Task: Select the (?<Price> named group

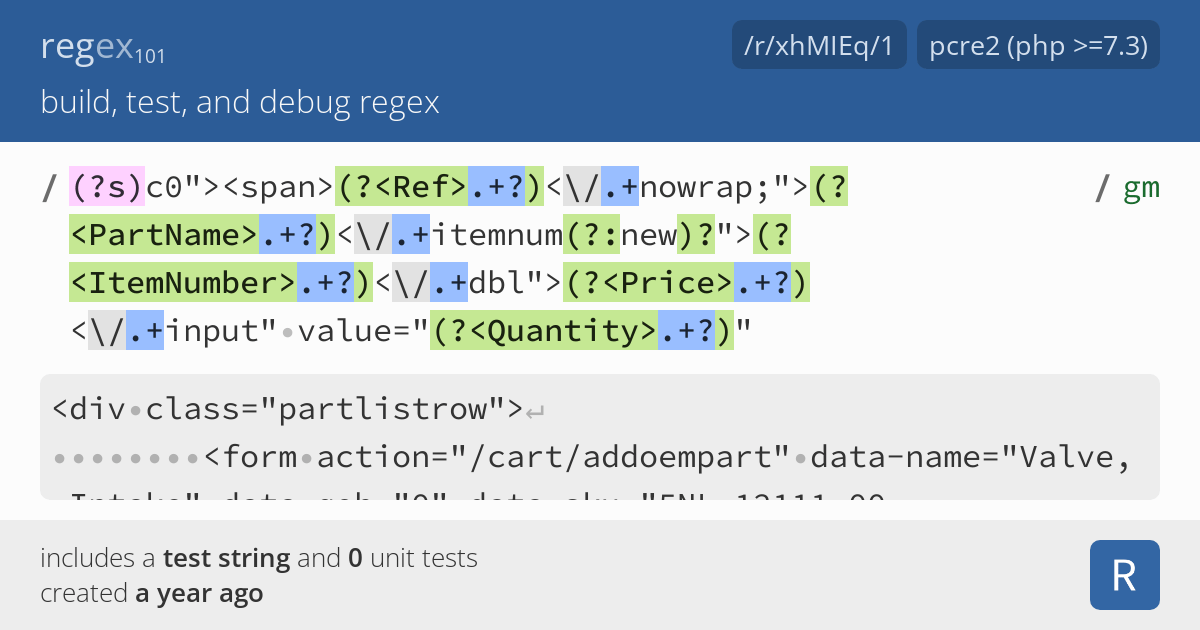Action: (x=649, y=283)
